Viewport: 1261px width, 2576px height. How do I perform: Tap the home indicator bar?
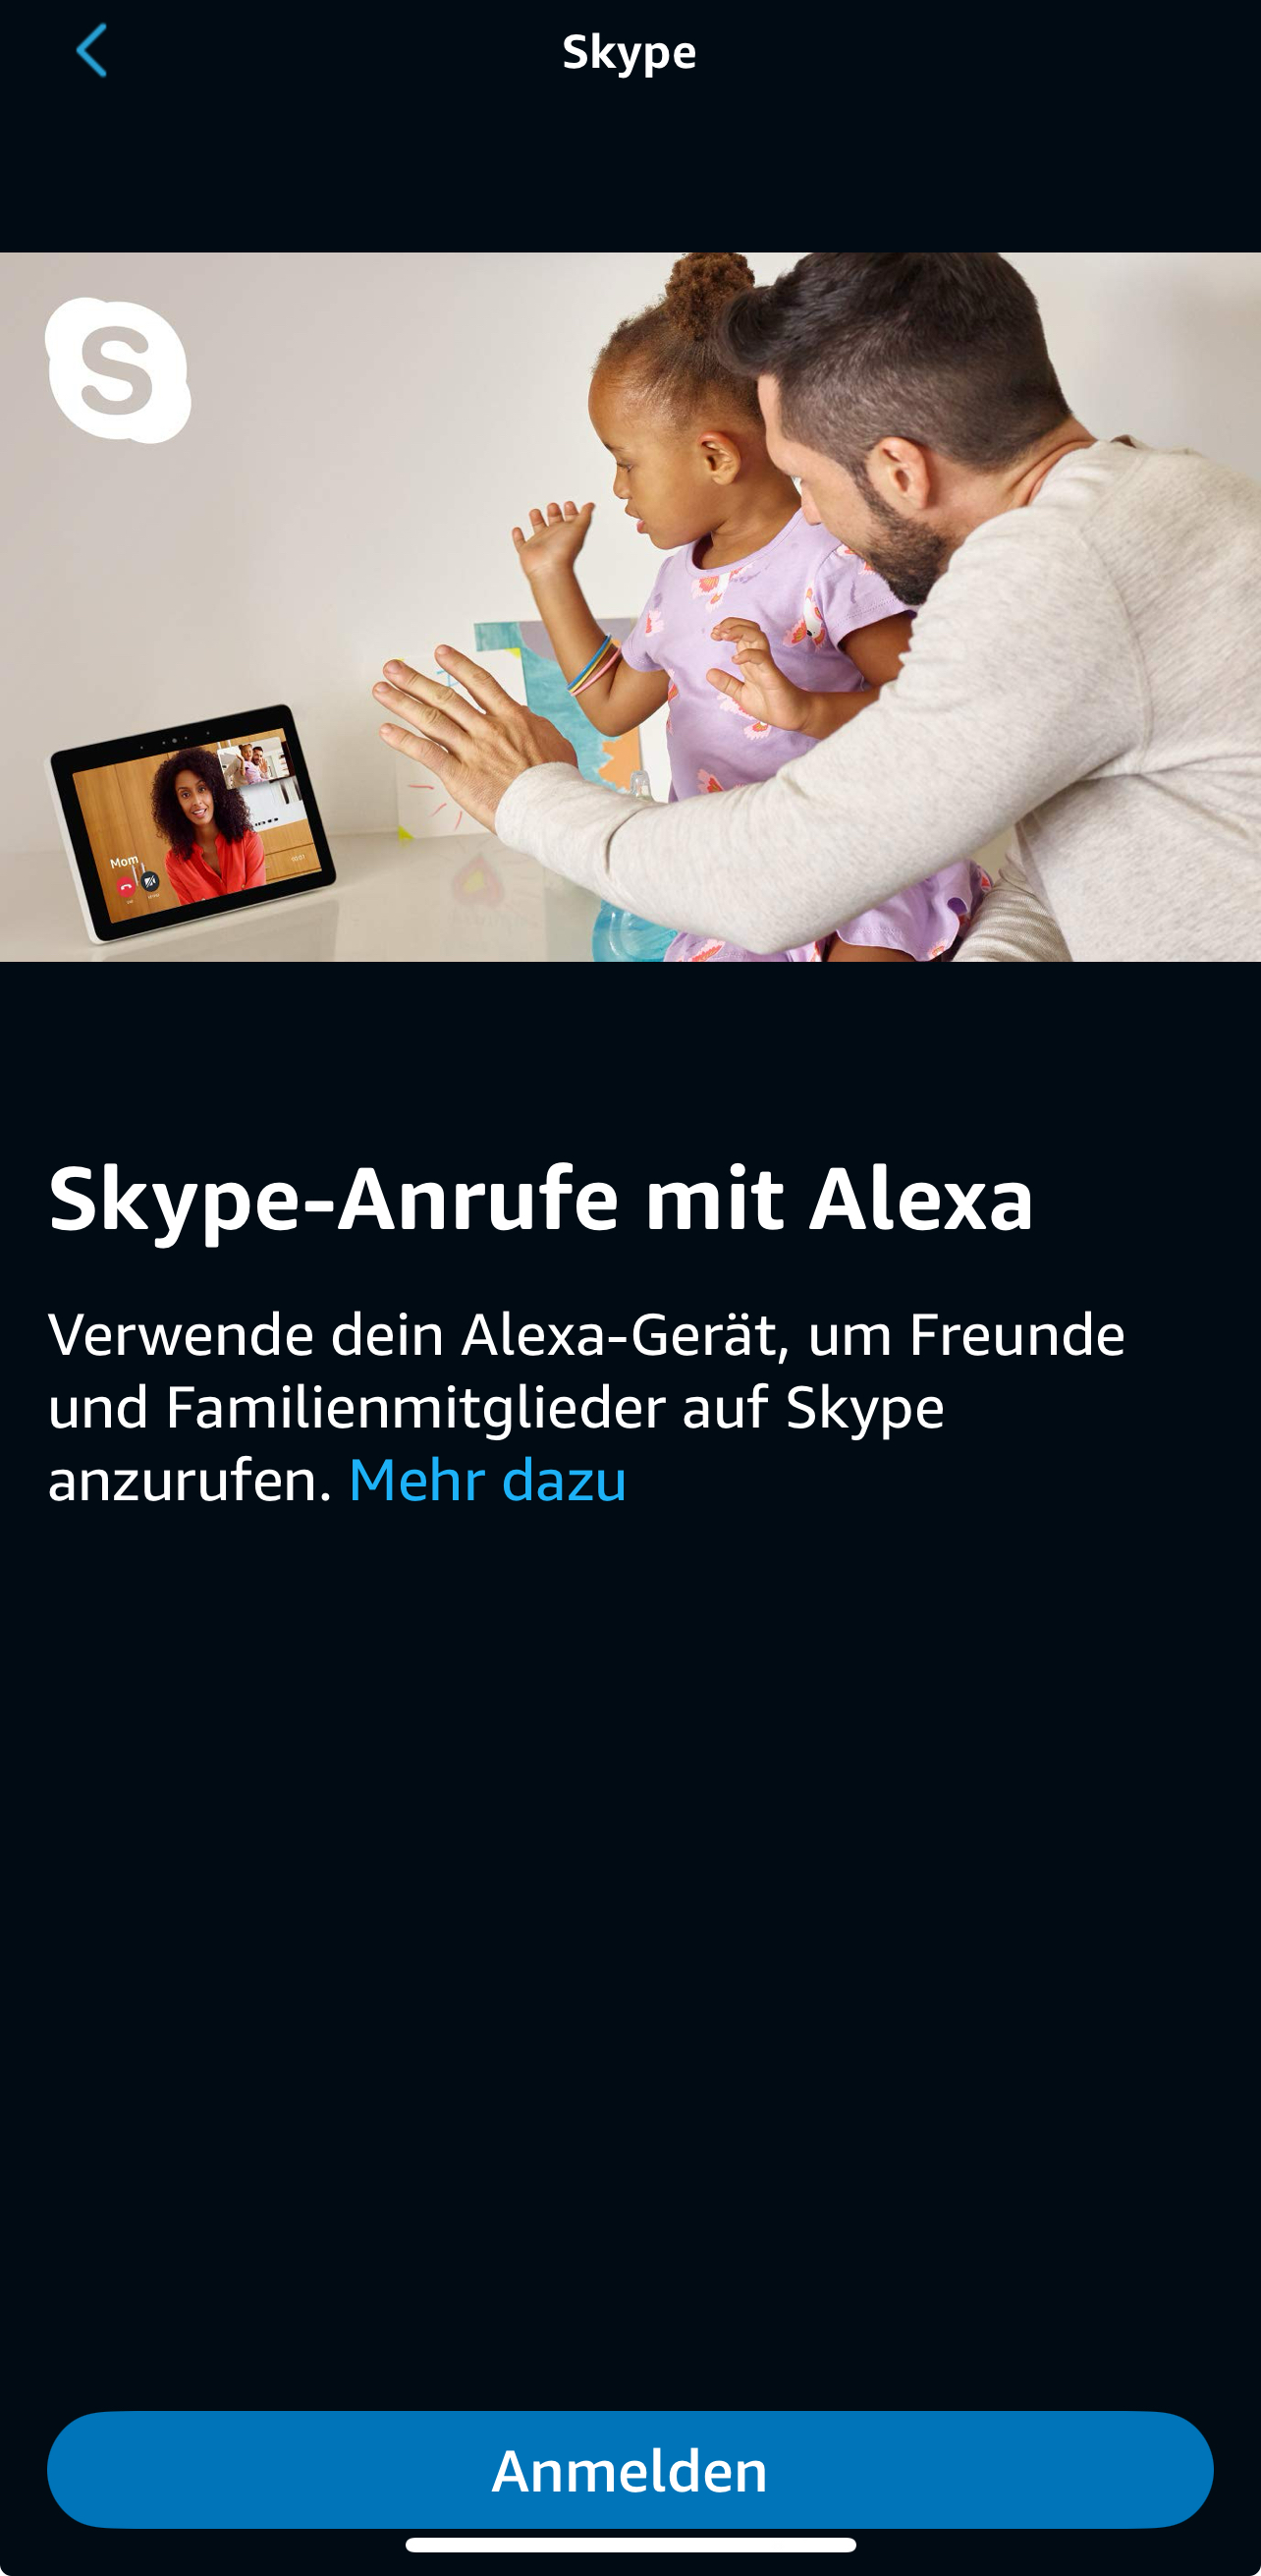630,2544
